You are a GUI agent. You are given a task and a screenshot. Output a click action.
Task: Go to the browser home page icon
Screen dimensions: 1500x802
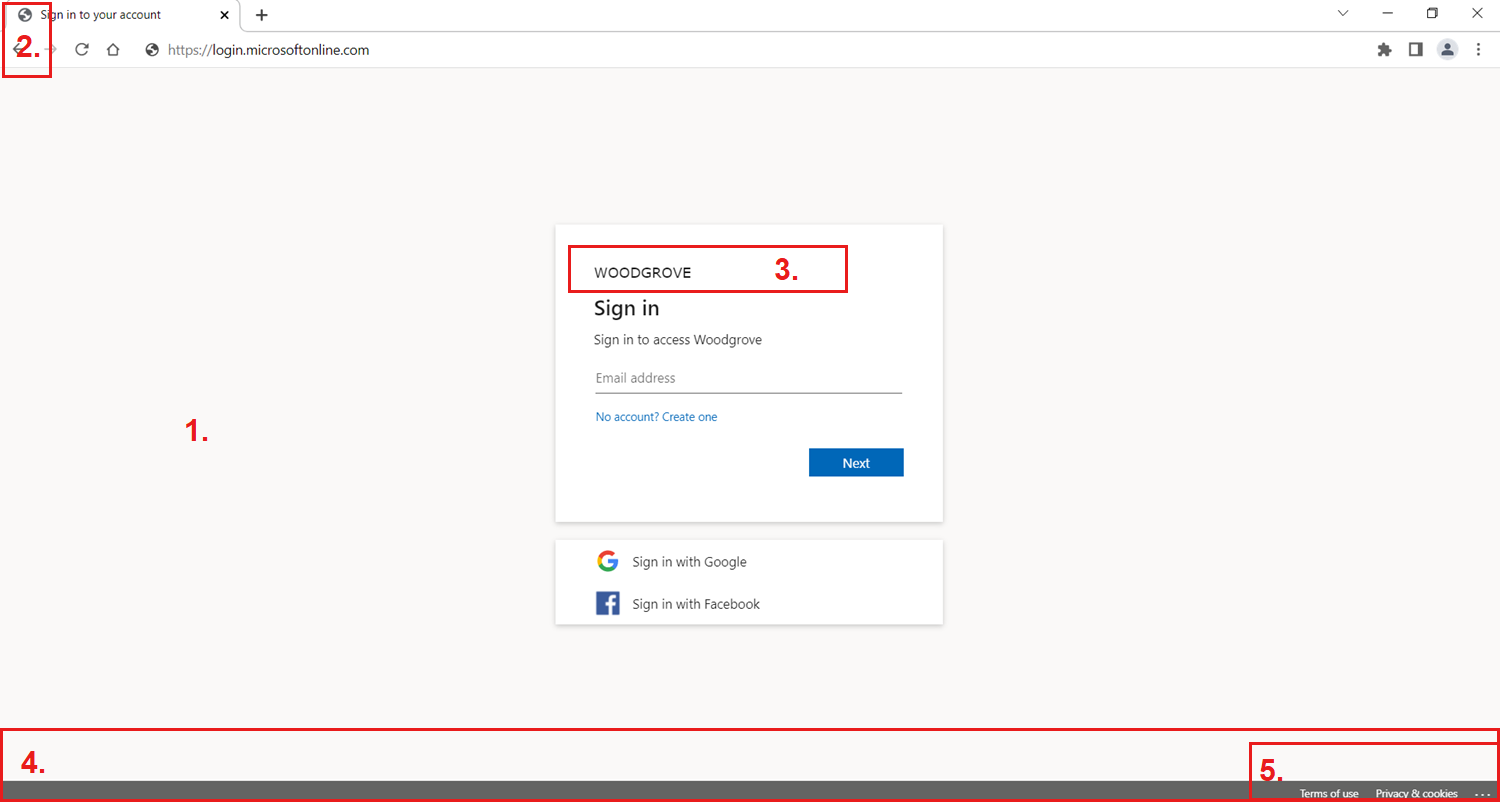[113, 50]
